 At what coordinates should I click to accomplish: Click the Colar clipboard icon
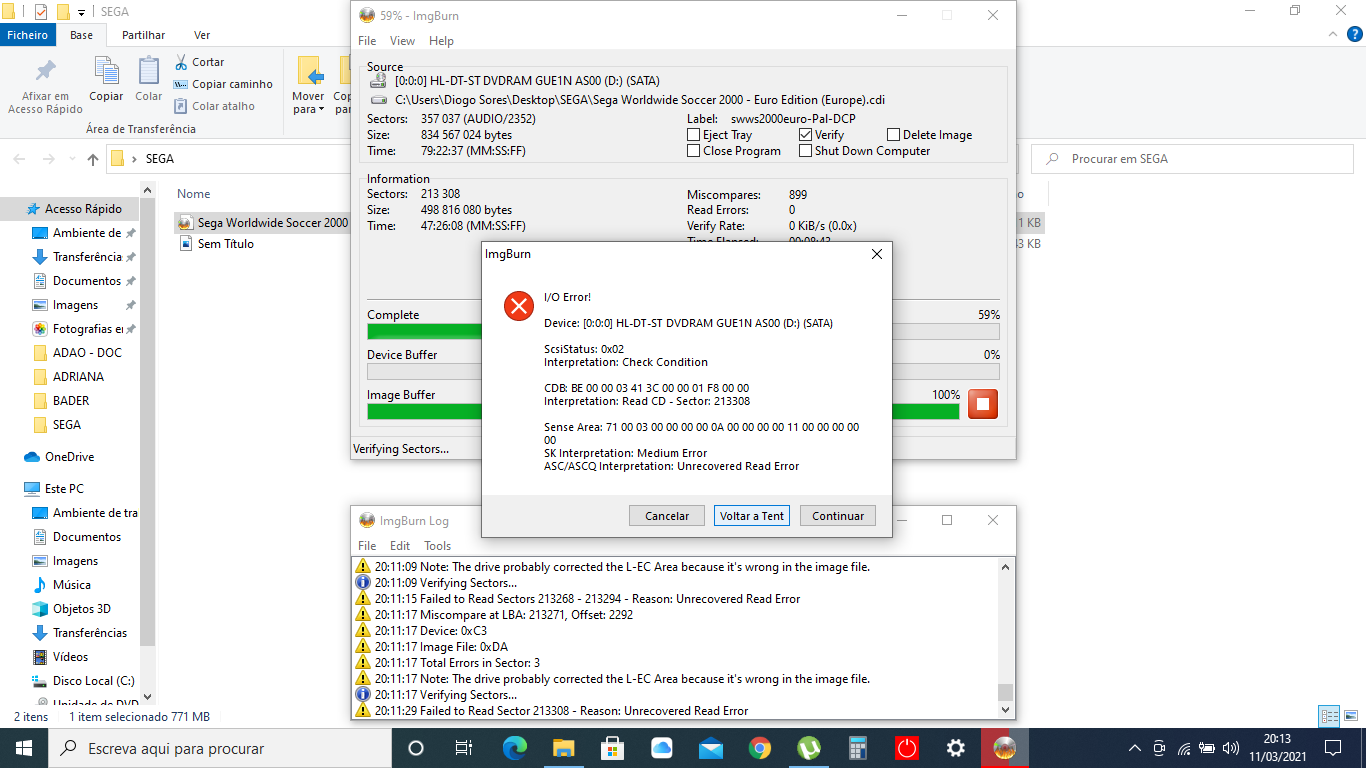149,70
